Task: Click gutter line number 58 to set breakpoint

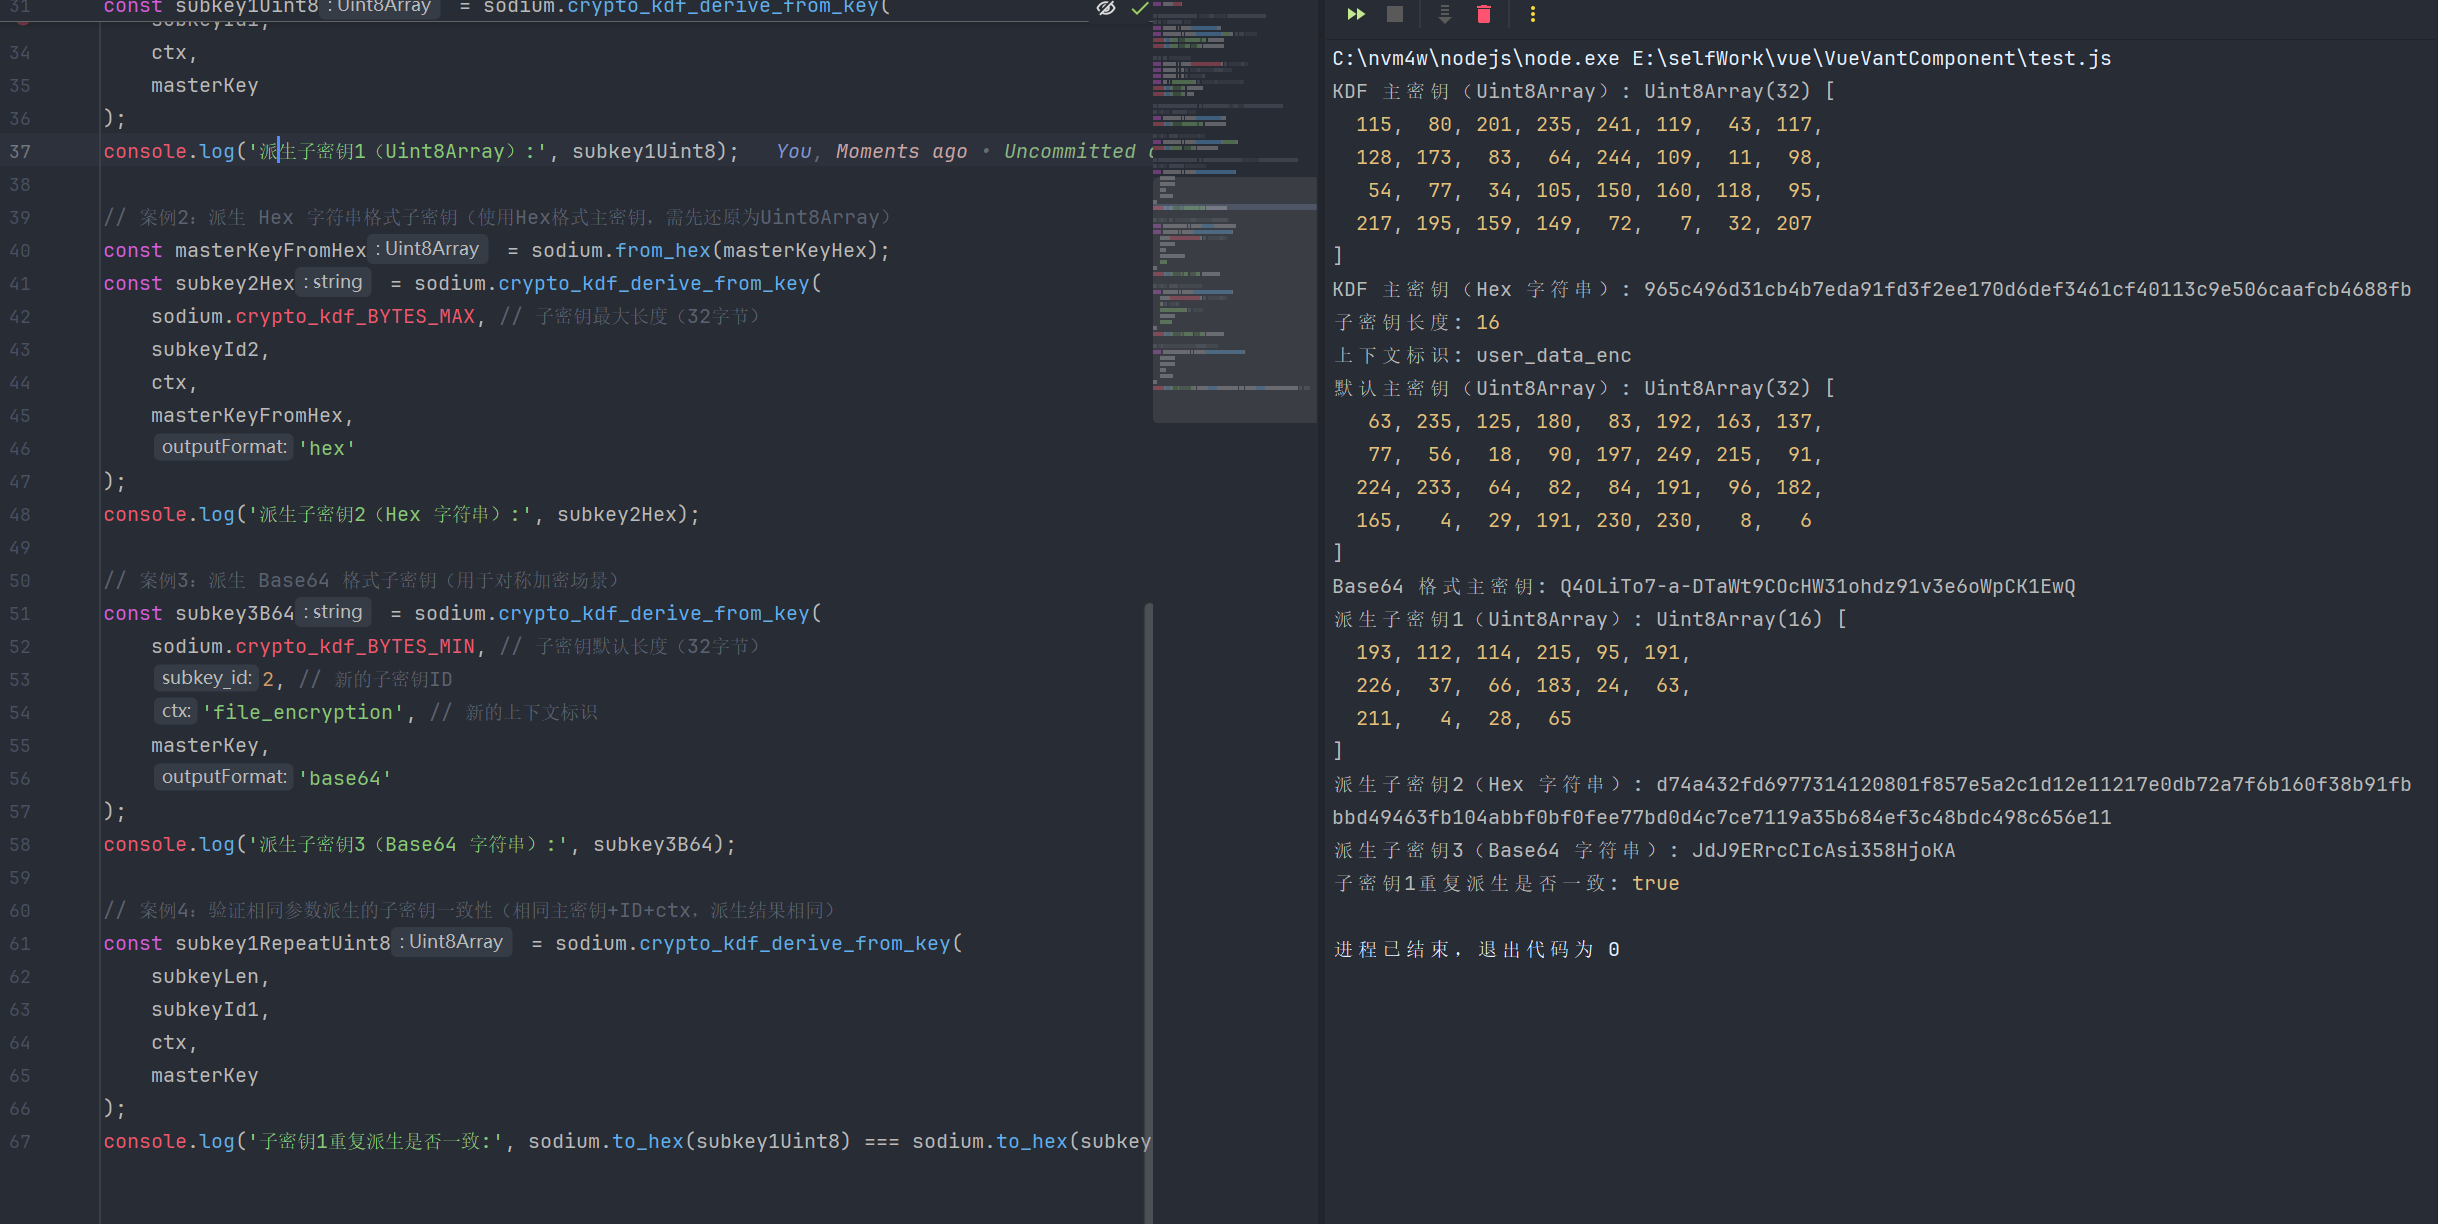Action: click(21, 844)
